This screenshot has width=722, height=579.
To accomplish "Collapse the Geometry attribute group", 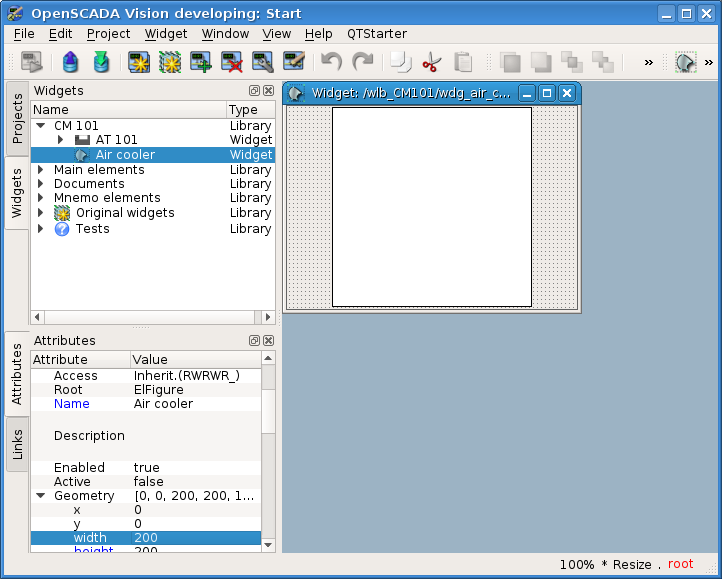I will (41, 496).
